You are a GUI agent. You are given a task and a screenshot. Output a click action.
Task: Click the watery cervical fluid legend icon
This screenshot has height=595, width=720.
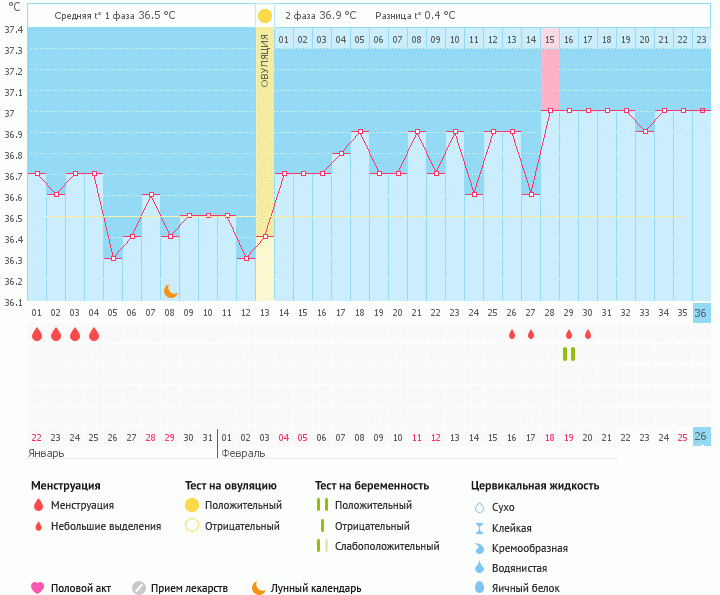(479, 568)
